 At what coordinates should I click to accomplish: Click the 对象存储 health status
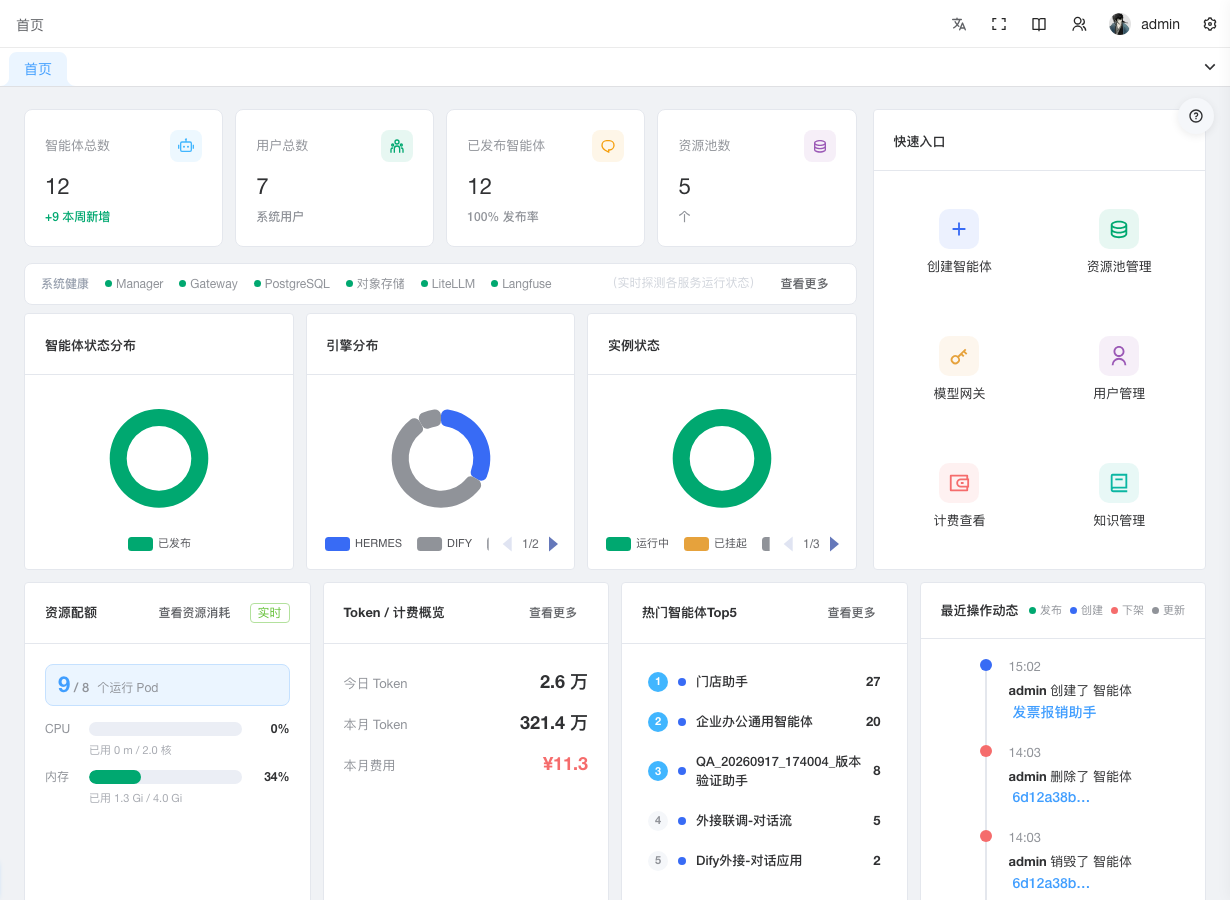coord(375,284)
